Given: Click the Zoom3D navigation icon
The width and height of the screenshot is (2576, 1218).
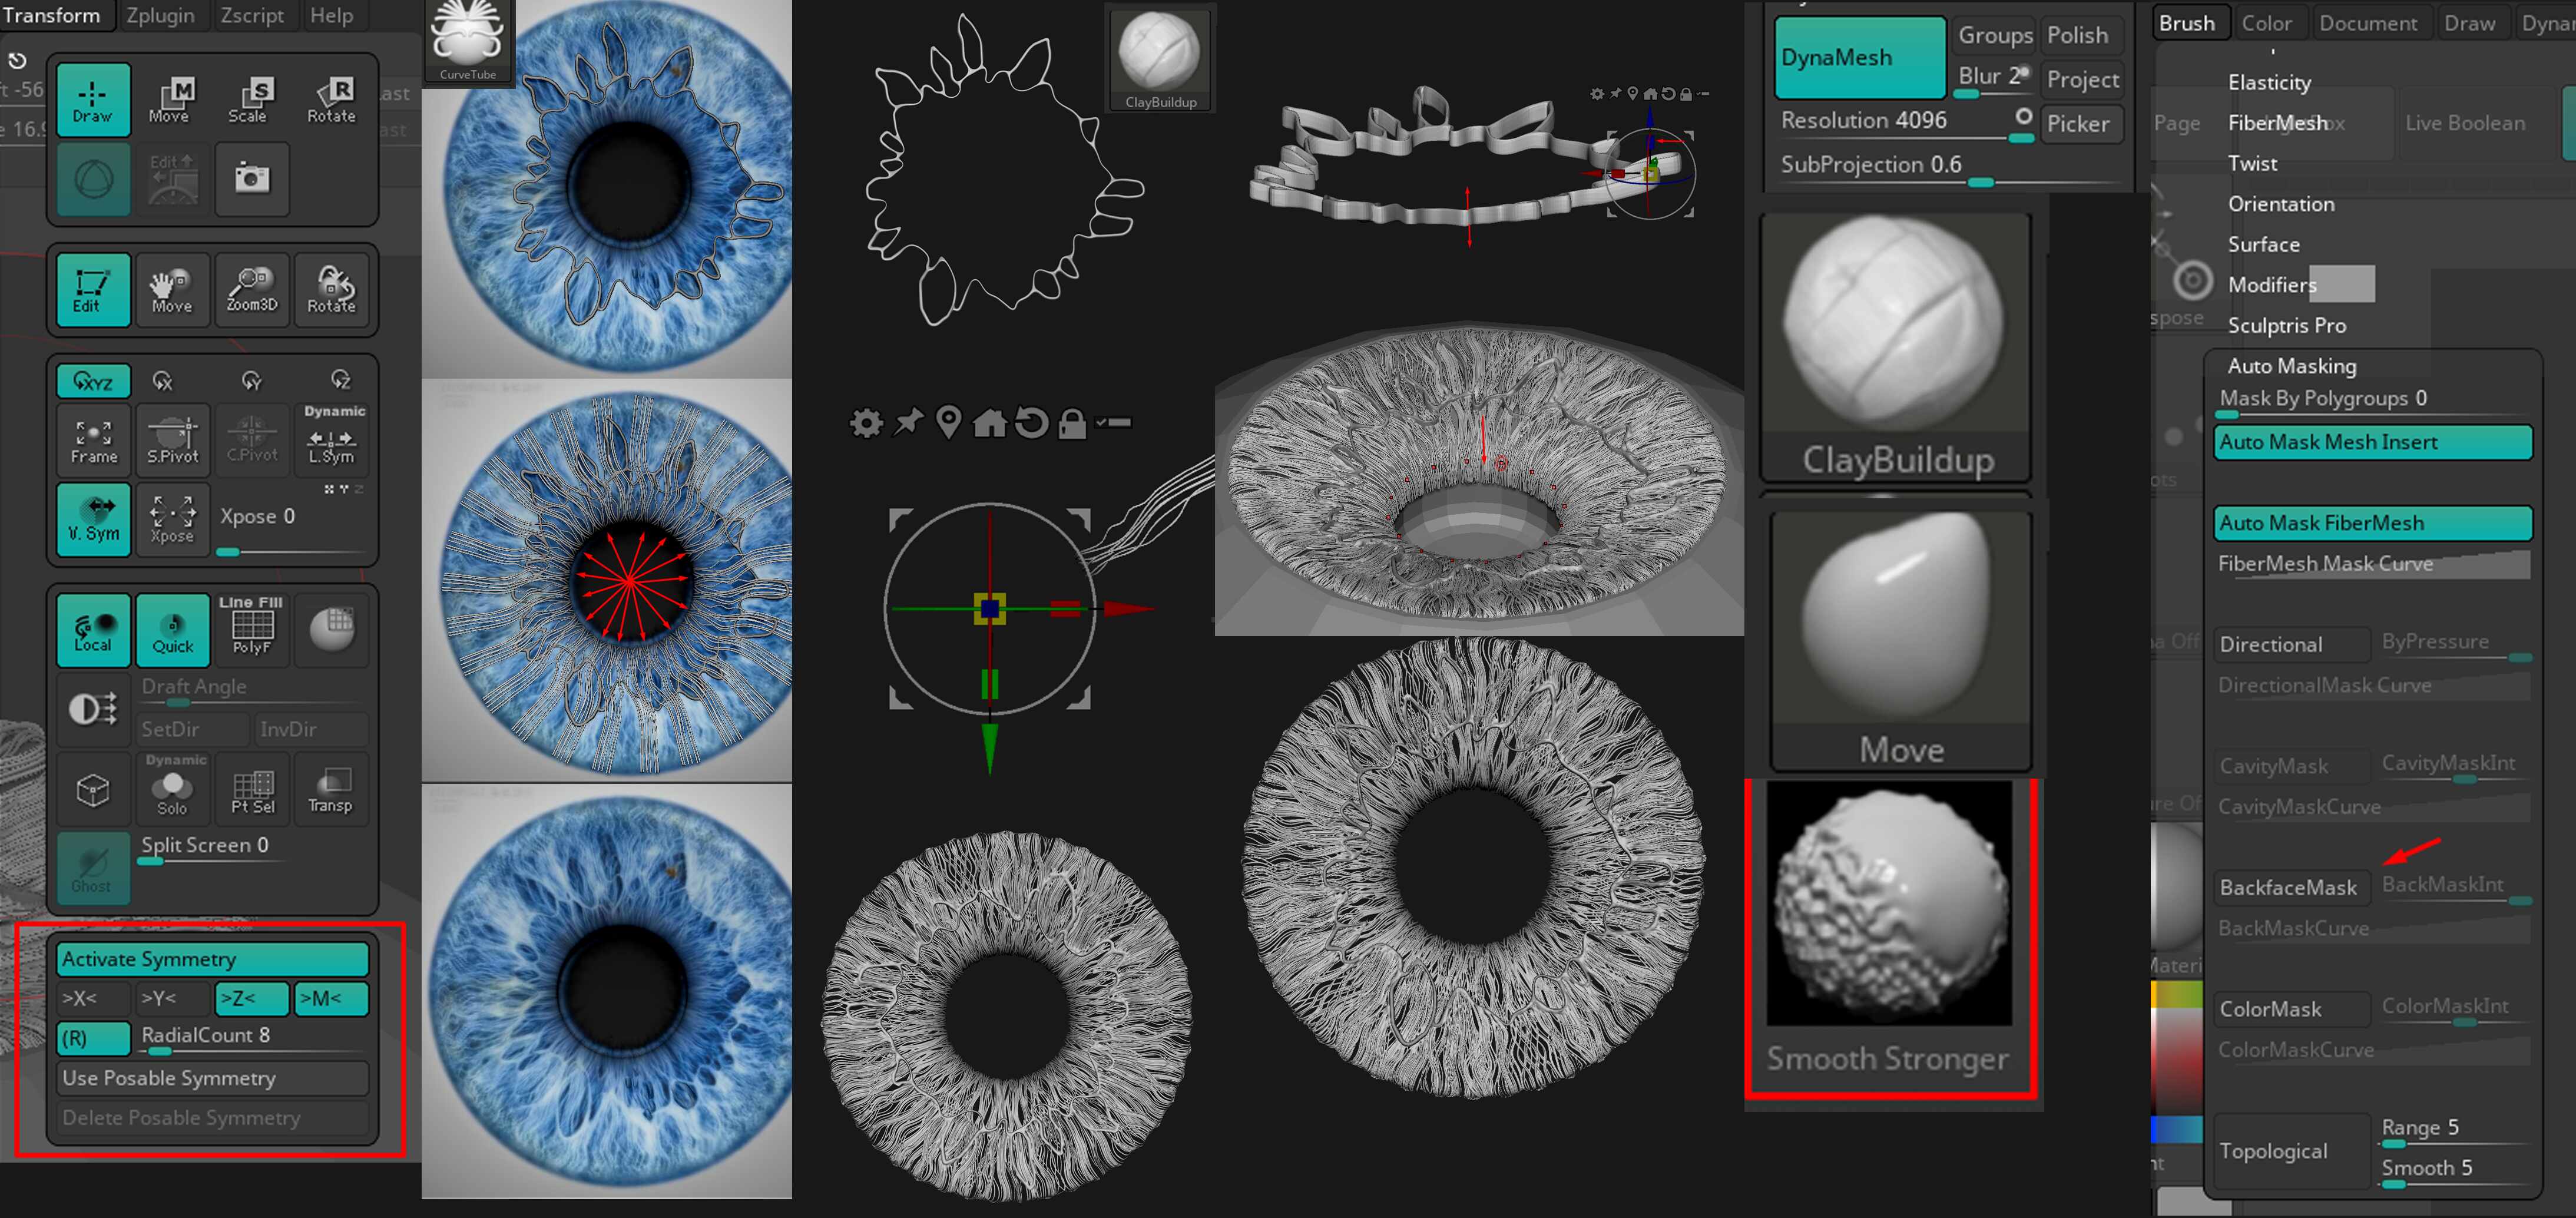Looking at the screenshot, I should 251,289.
